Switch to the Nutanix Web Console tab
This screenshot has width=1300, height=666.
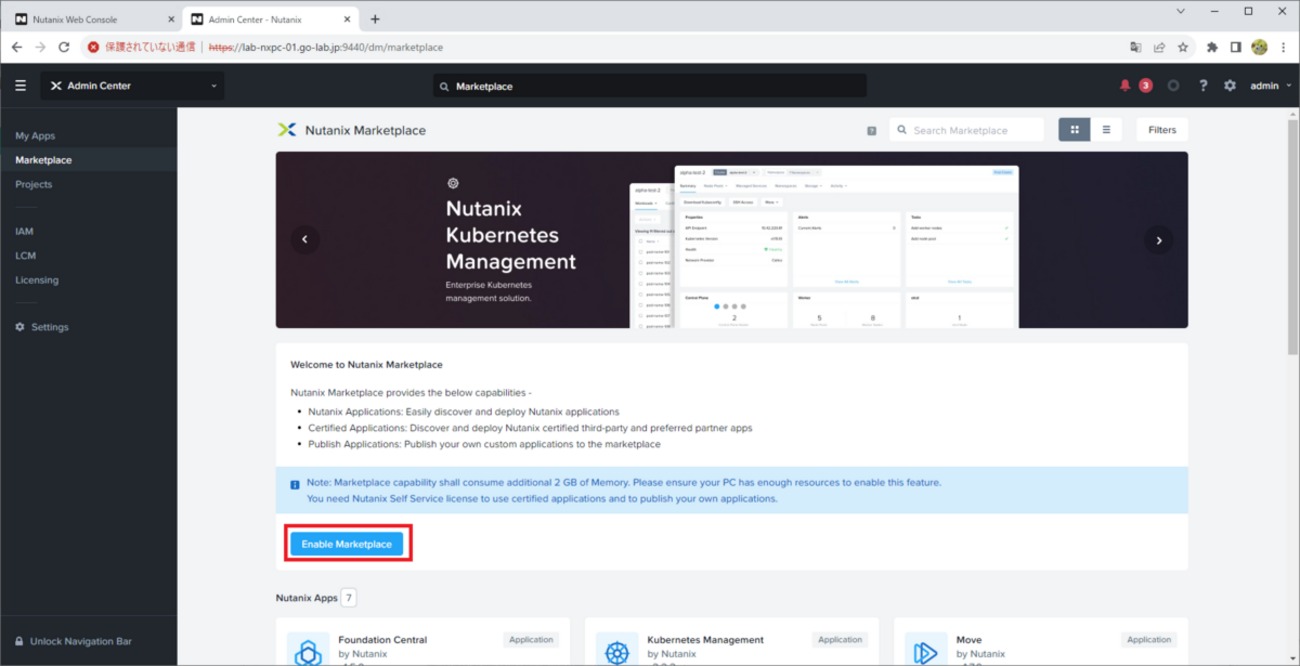(93, 19)
